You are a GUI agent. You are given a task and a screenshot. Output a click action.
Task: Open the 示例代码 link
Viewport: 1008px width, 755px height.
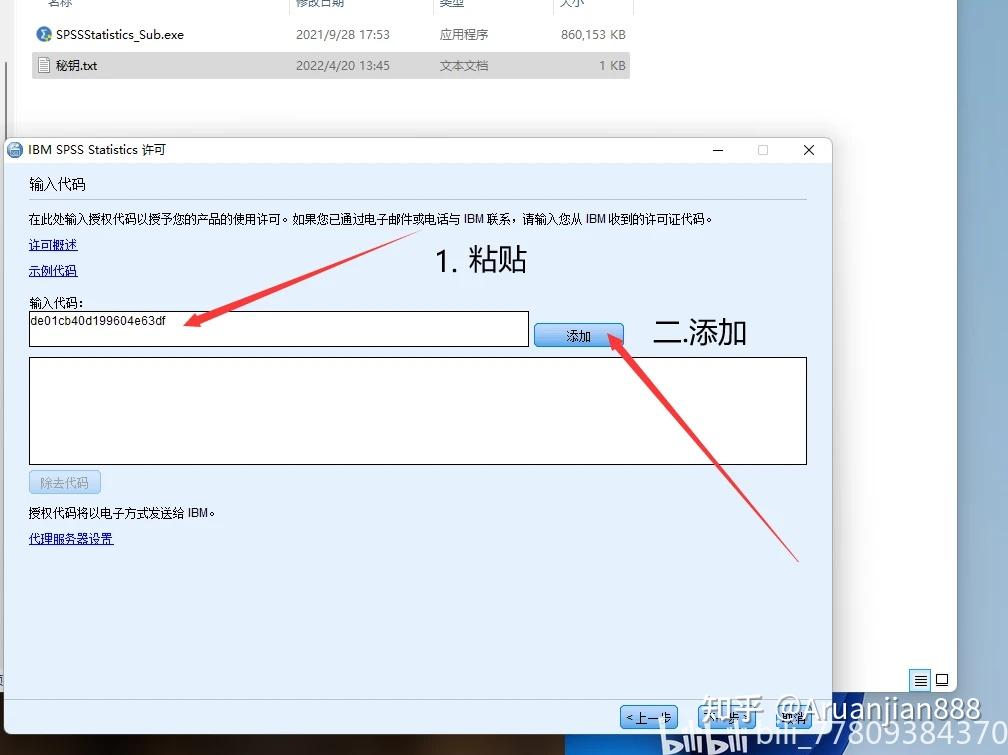tap(52, 270)
